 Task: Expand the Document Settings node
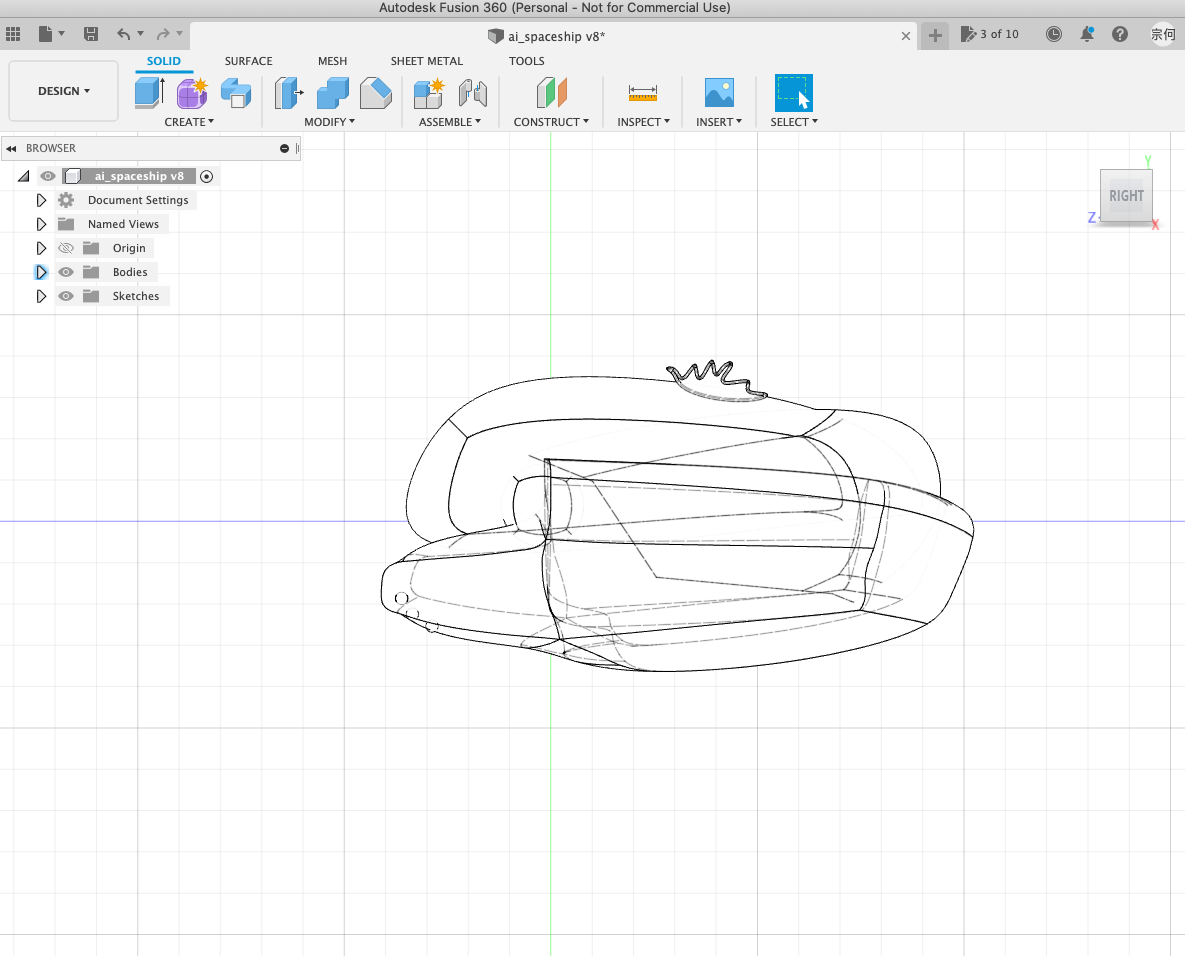pyautogui.click(x=41, y=200)
